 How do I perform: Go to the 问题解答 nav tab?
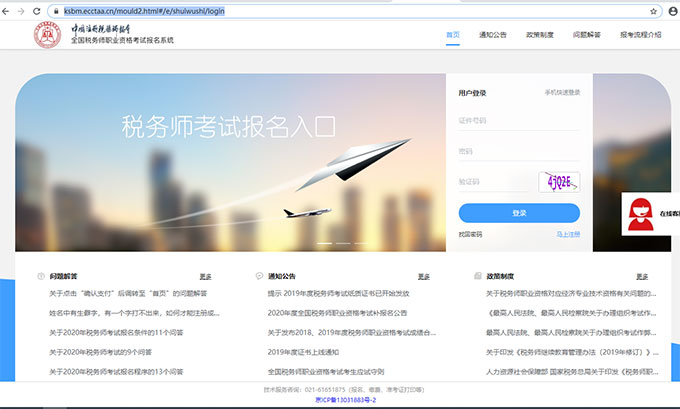click(587, 34)
